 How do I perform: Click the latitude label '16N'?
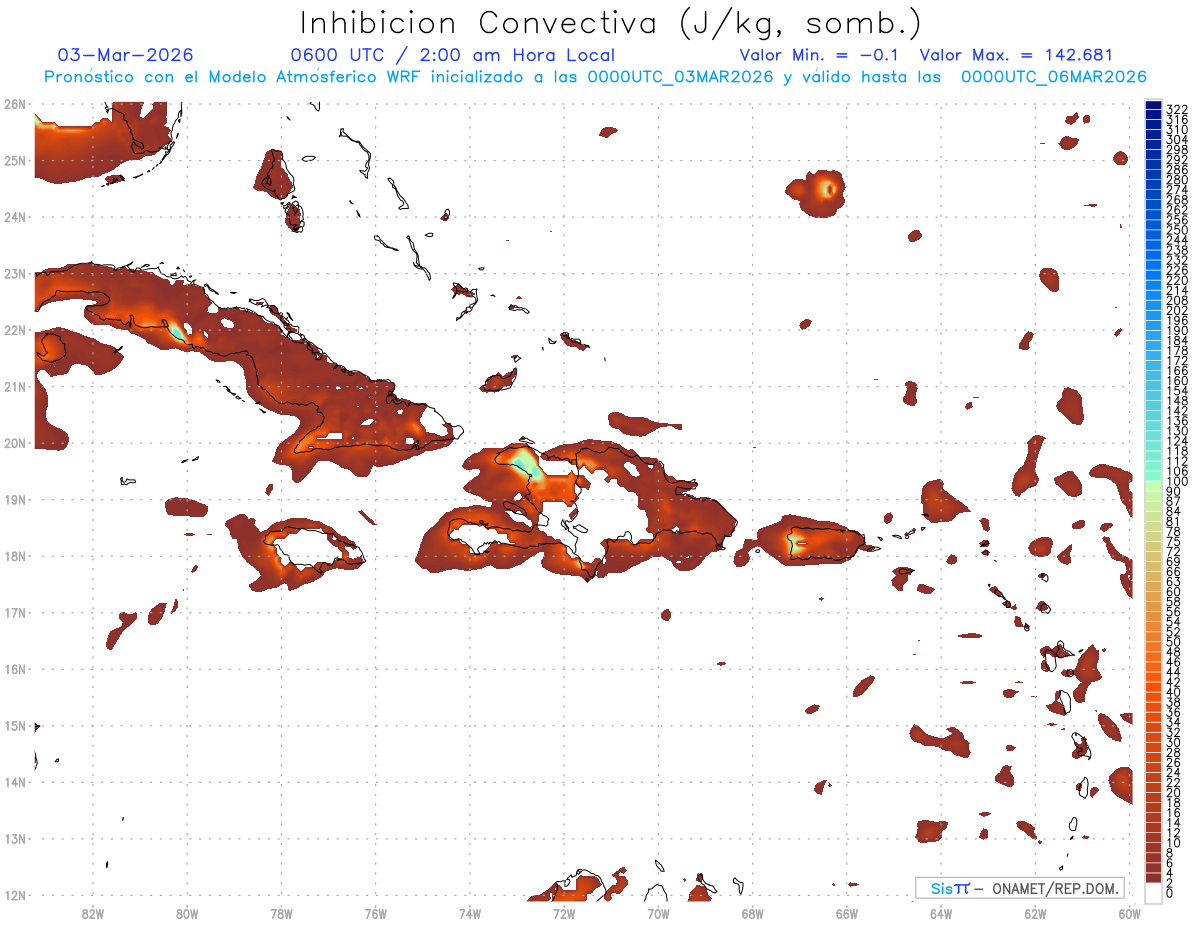pos(14,669)
